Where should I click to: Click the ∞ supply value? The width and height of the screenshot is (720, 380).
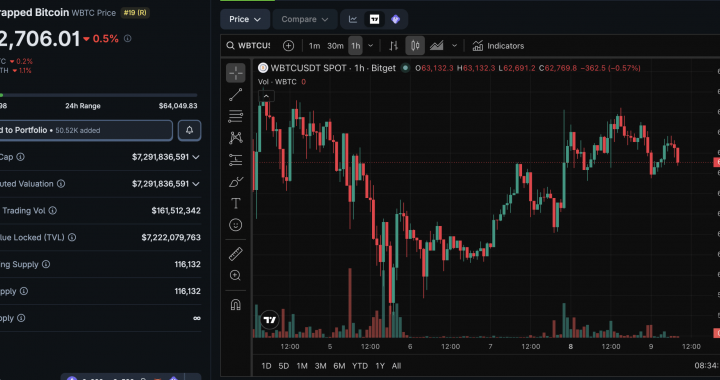197,318
